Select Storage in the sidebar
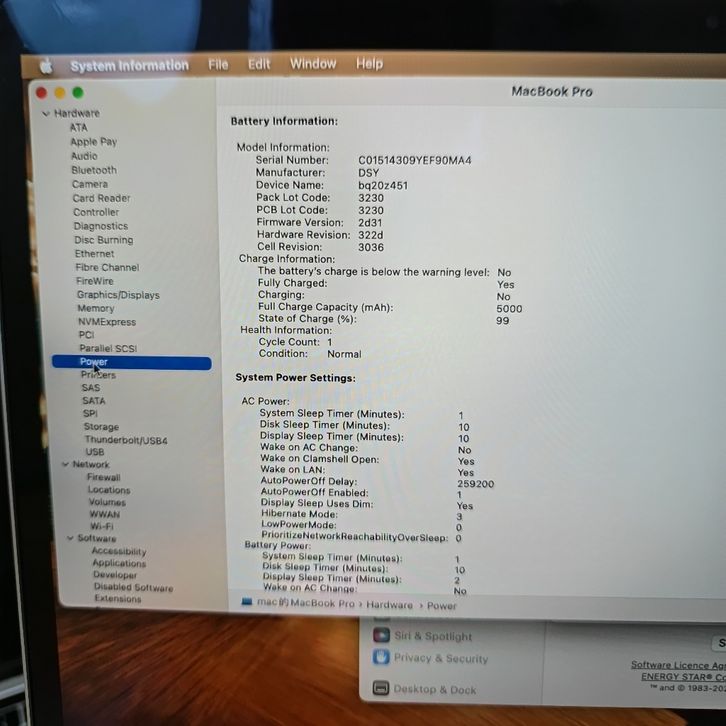Image resolution: width=726 pixels, height=726 pixels. point(101,427)
